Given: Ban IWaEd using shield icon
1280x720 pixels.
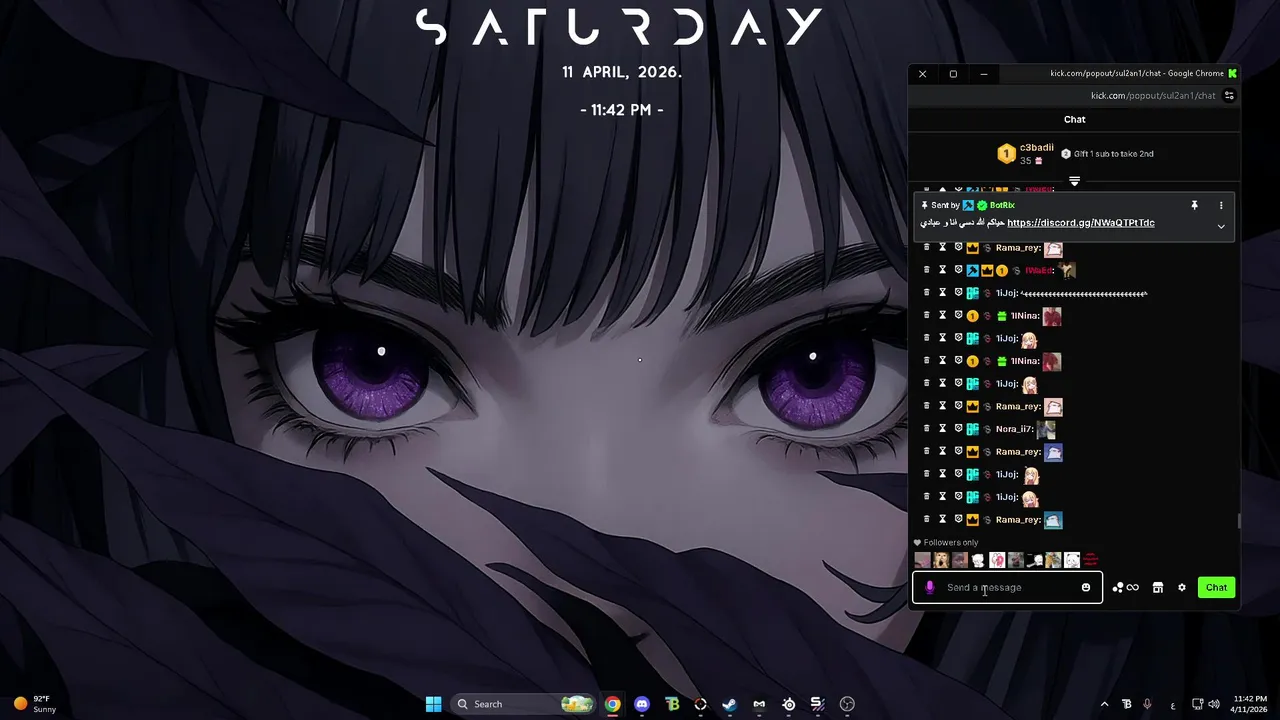Looking at the screenshot, I should point(958,270).
